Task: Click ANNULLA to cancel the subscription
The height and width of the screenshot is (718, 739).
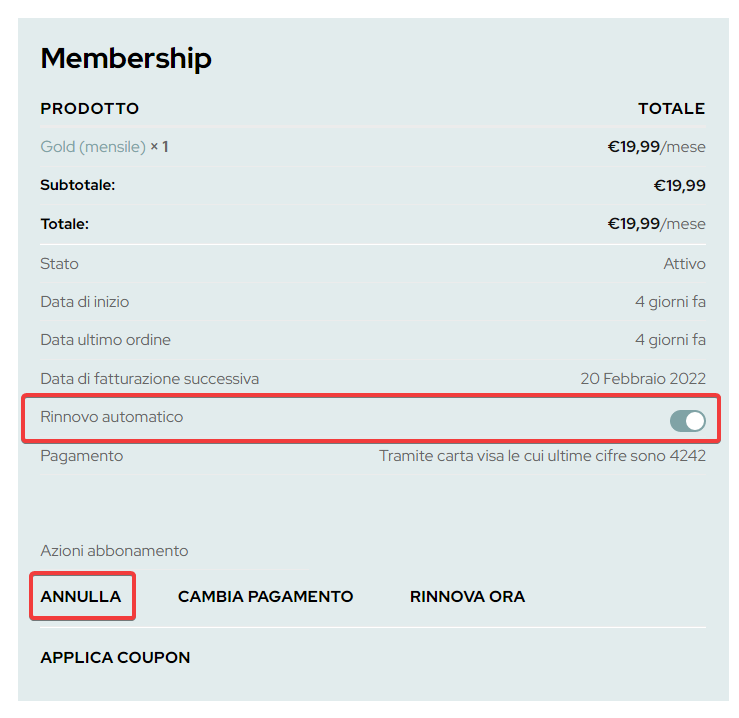Action: (81, 597)
